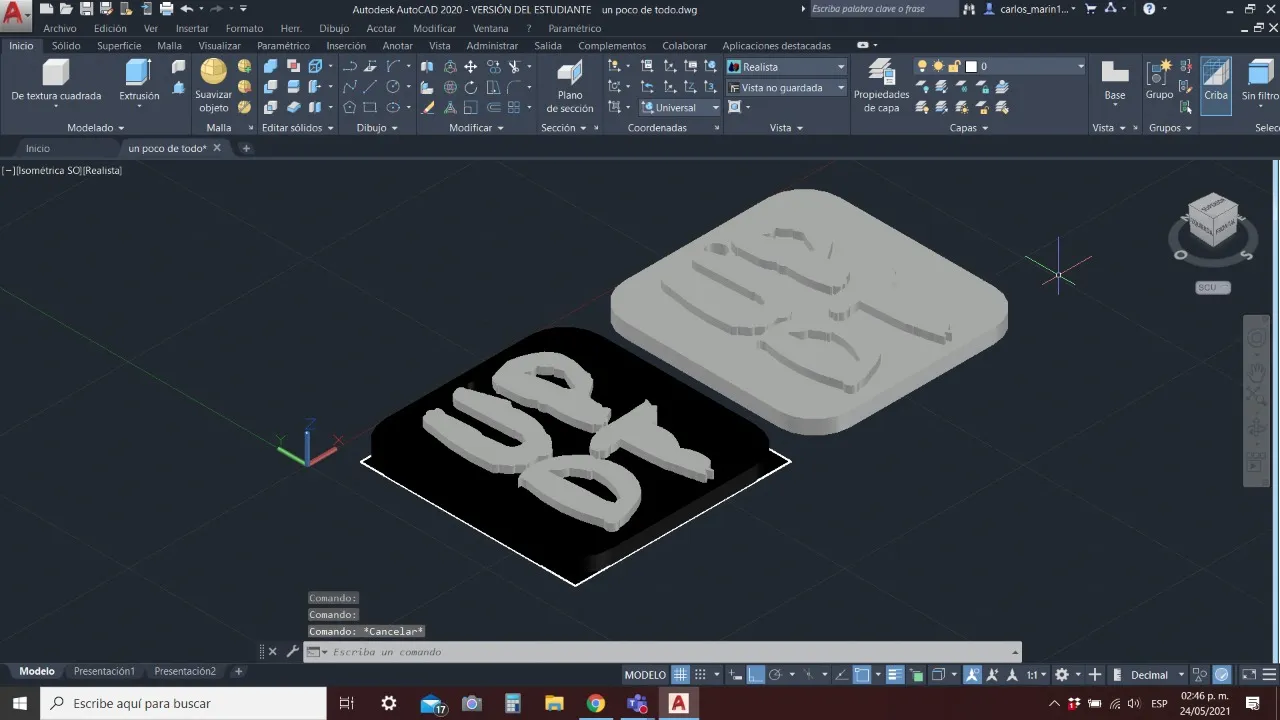Image resolution: width=1280 pixels, height=720 pixels.
Task: Switch to the Presentación1 layout tab
Action: click(x=104, y=671)
